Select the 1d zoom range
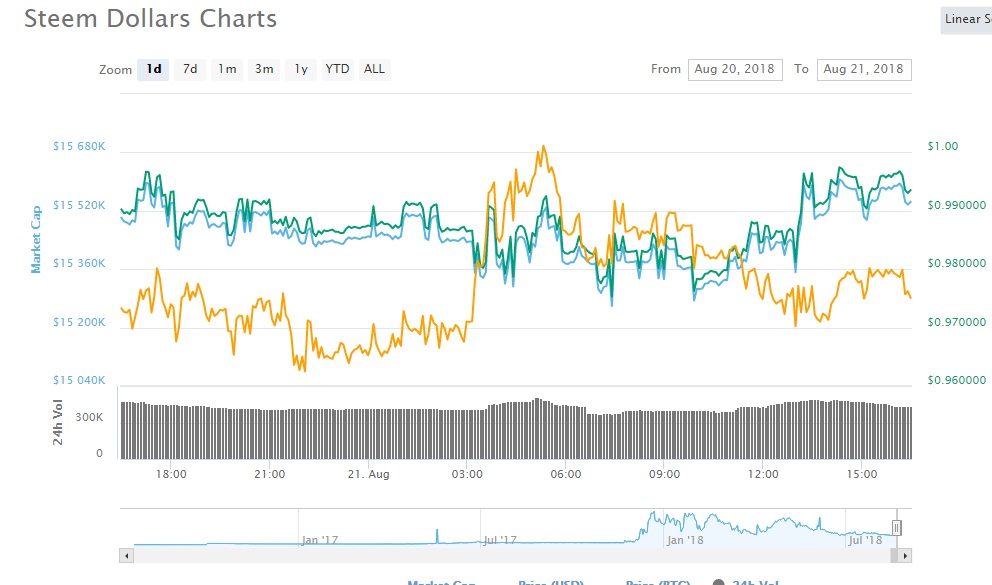 [153, 69]
